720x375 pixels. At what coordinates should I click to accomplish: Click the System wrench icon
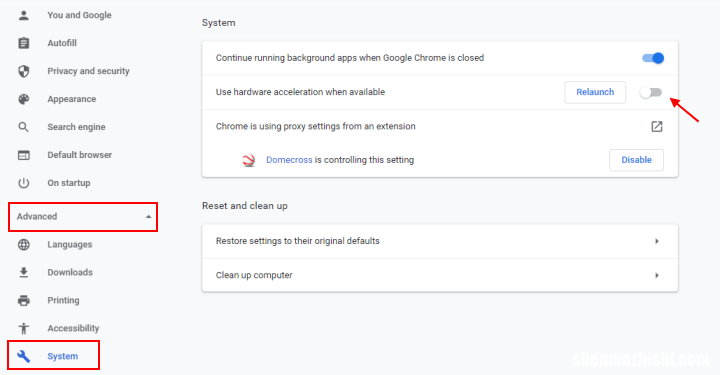click(23, 356)
